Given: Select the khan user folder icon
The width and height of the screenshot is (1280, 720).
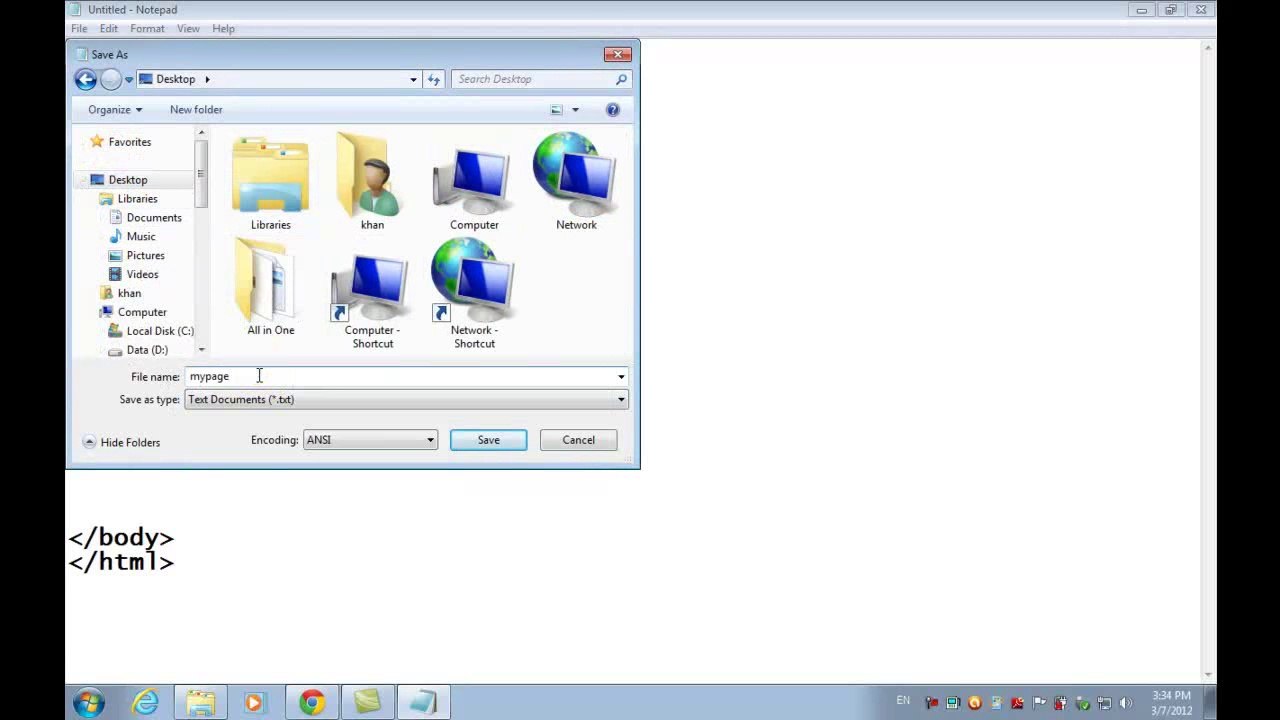Looking at the screenshot, I should click(x=372, y=180).
